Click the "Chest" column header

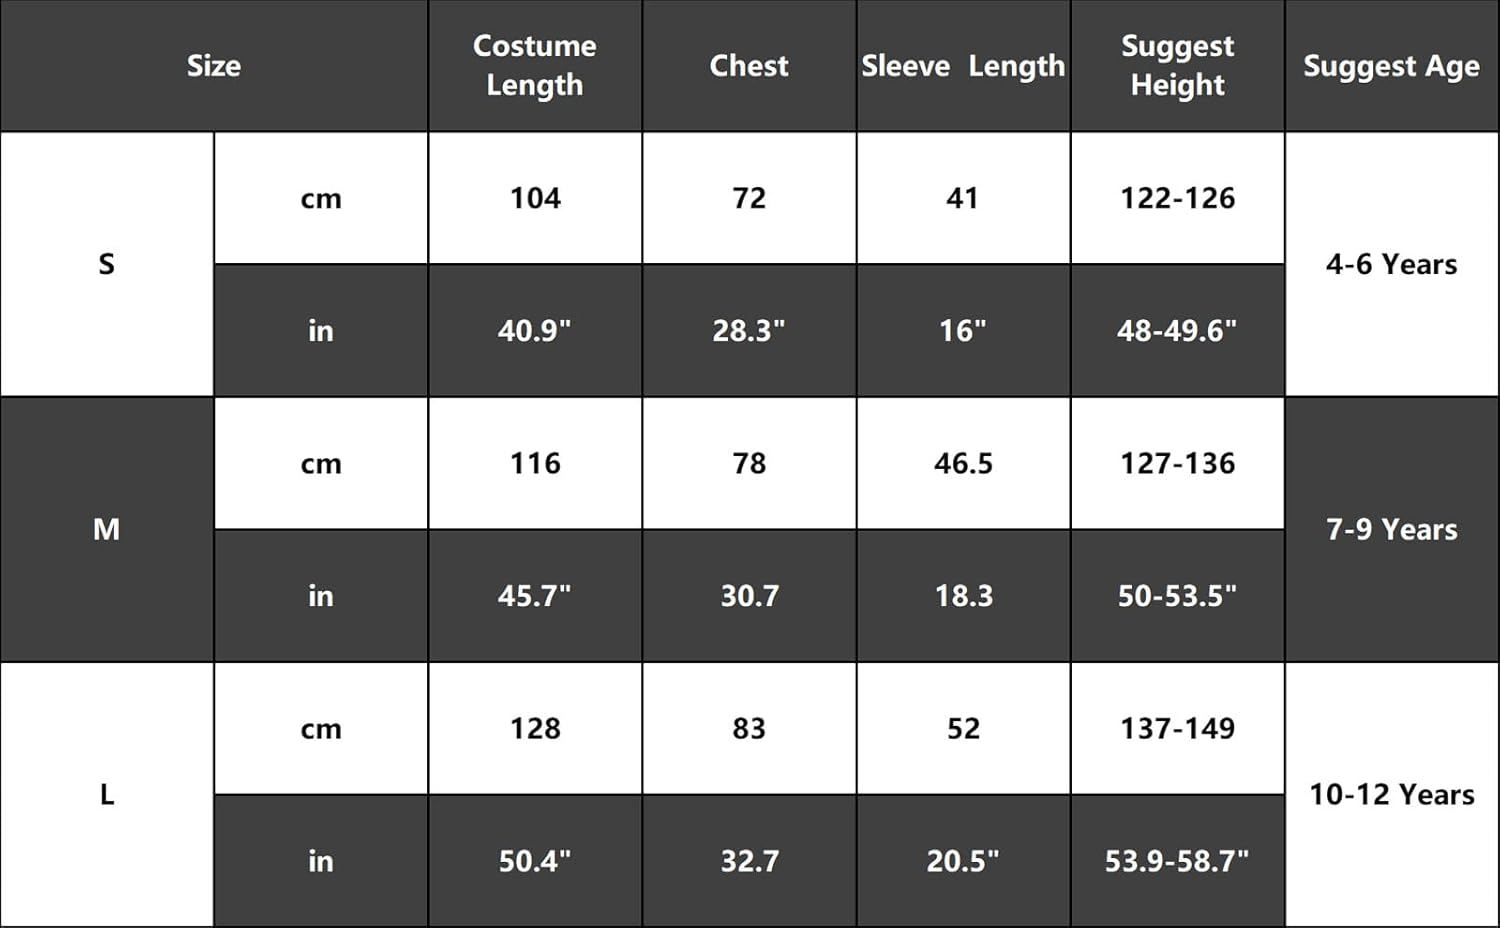(x=749, y=66)
